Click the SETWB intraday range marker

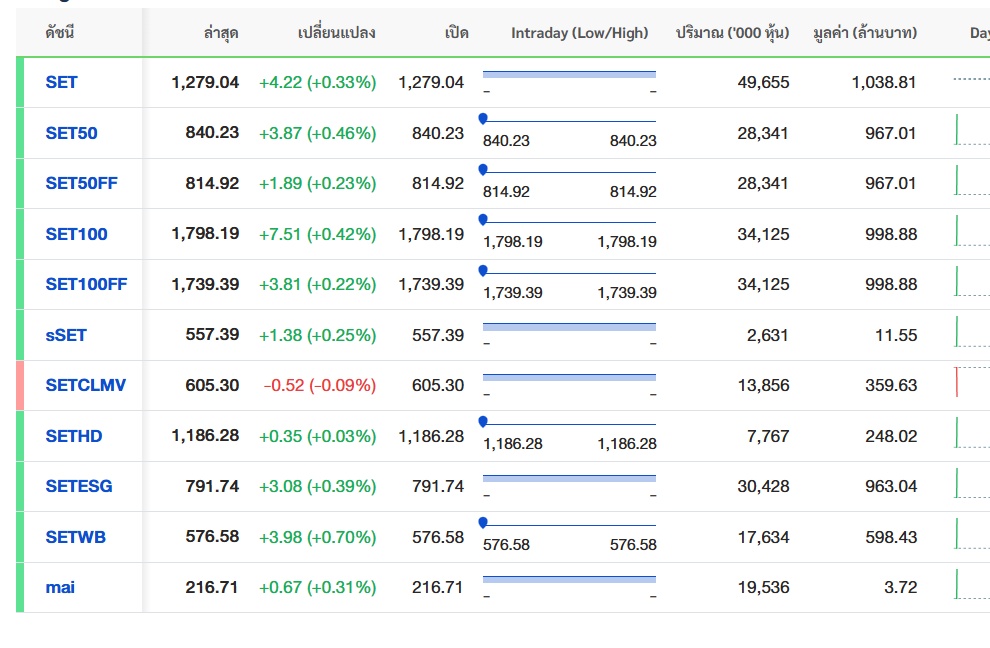(x=484, y=523)
